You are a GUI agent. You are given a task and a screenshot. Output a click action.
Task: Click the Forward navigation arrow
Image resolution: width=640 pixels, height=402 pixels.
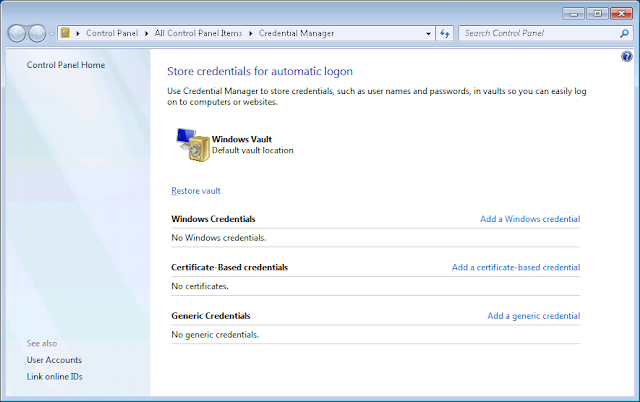(37, 33)
